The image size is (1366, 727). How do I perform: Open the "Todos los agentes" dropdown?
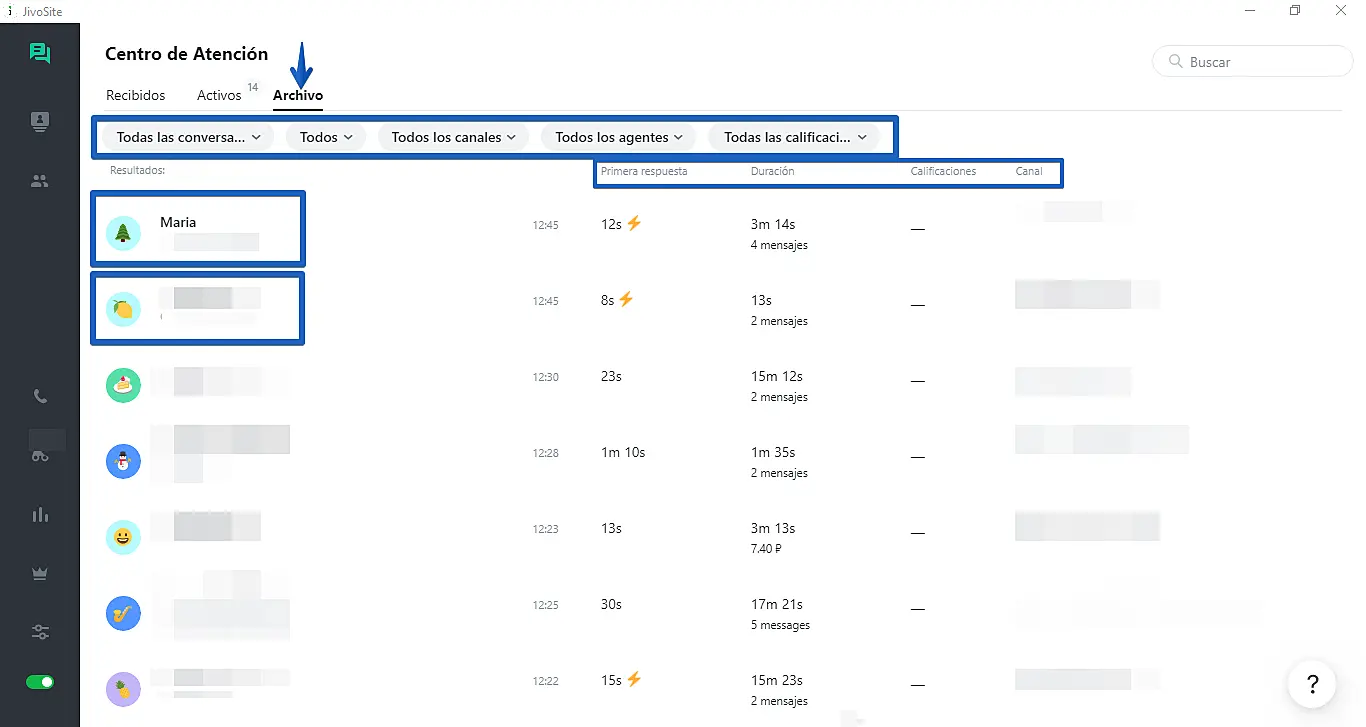[618, 137]
